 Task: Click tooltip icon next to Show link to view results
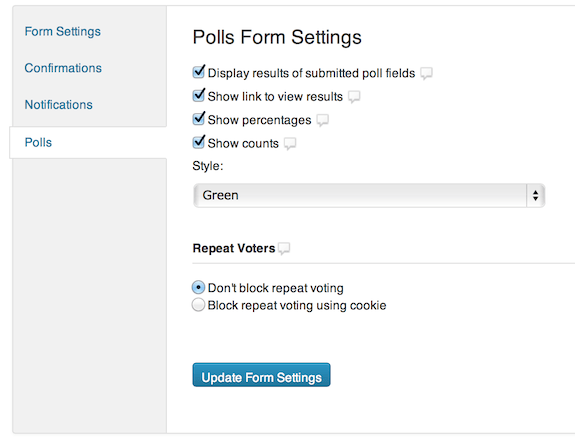354,97
